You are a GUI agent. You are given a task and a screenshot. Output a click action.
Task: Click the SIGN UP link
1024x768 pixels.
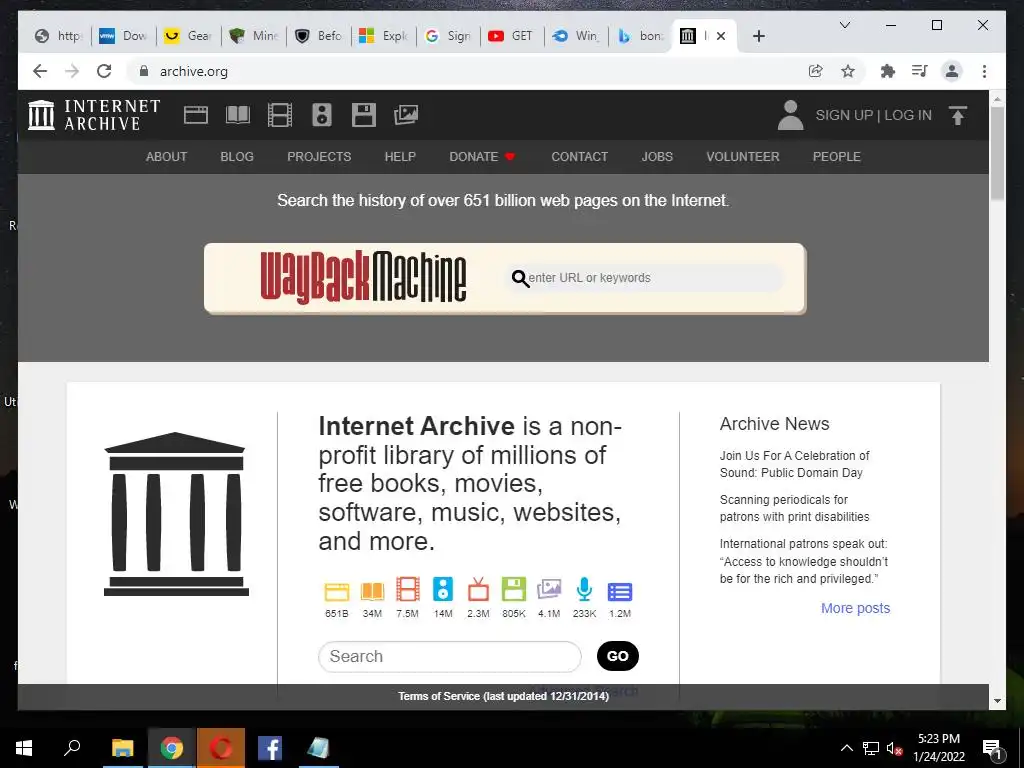tap(844, 115)
